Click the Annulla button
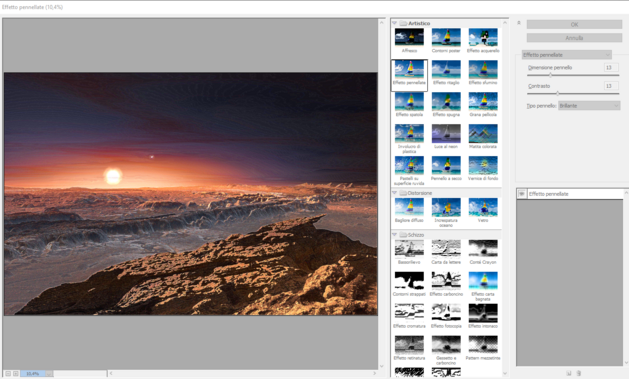The image size is (629, 379). coord(574,38)
